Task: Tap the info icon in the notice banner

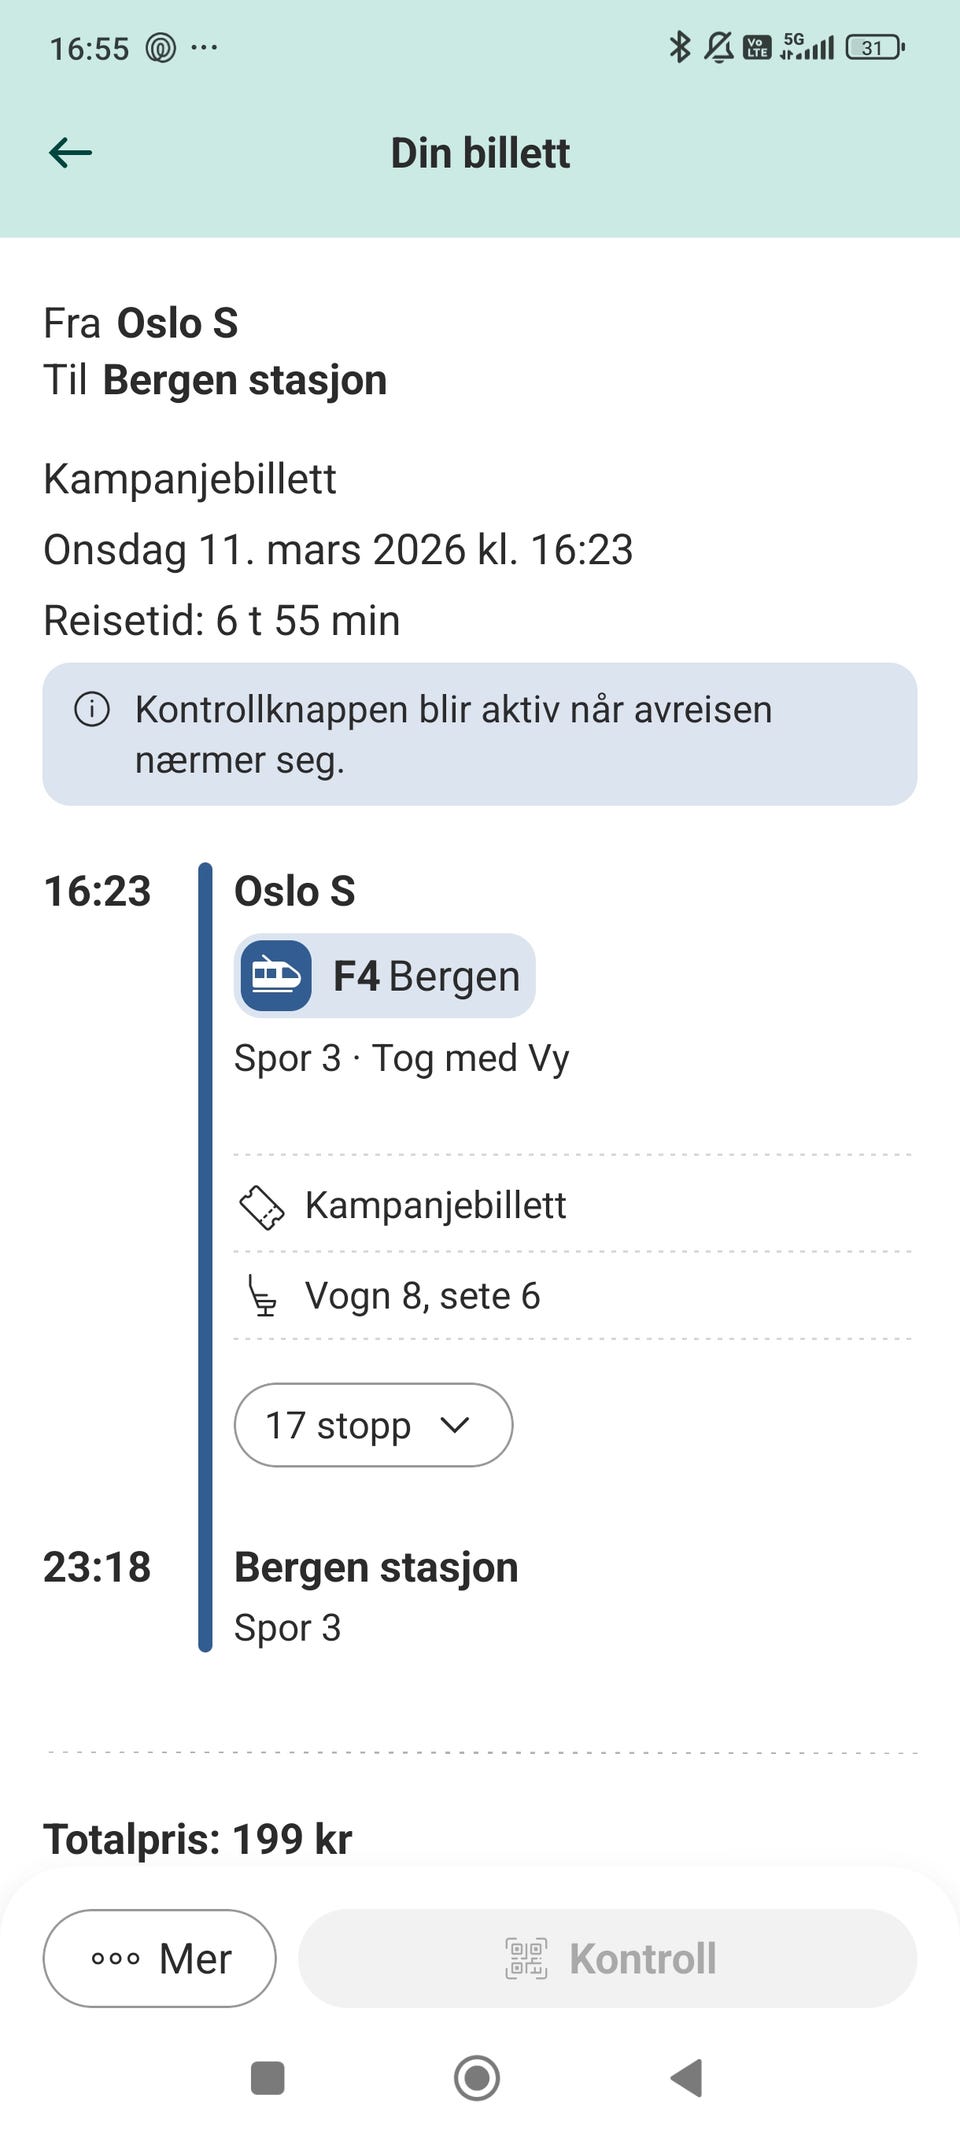Action: [92, 710]
